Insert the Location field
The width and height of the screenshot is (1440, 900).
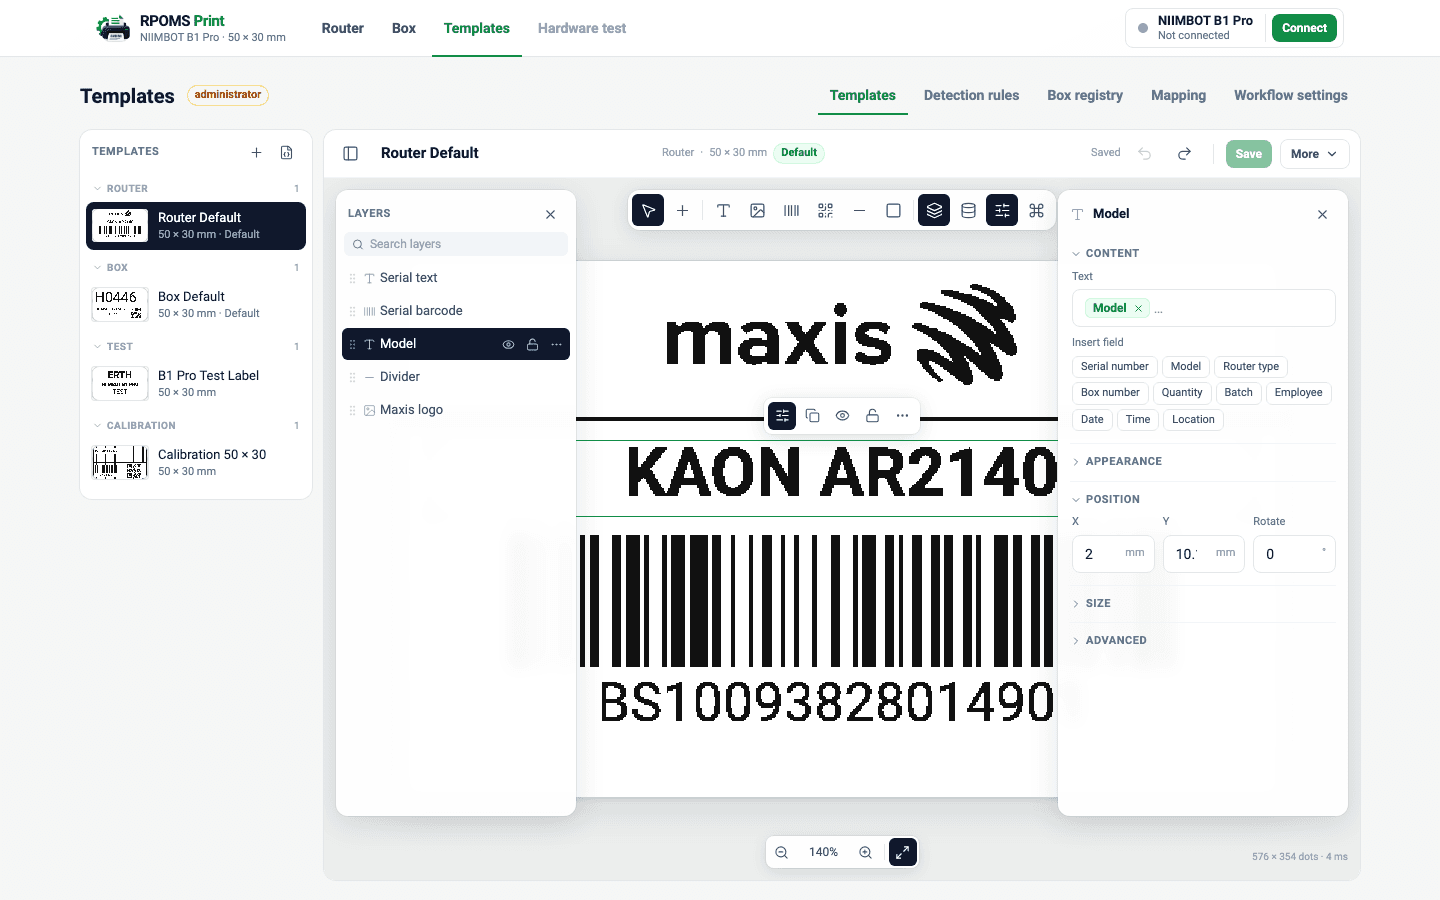[x=1193, y=419]
